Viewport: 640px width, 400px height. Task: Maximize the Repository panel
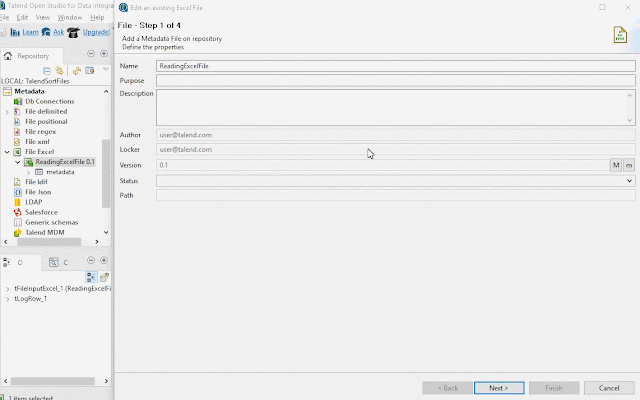(x=104, y=53)
